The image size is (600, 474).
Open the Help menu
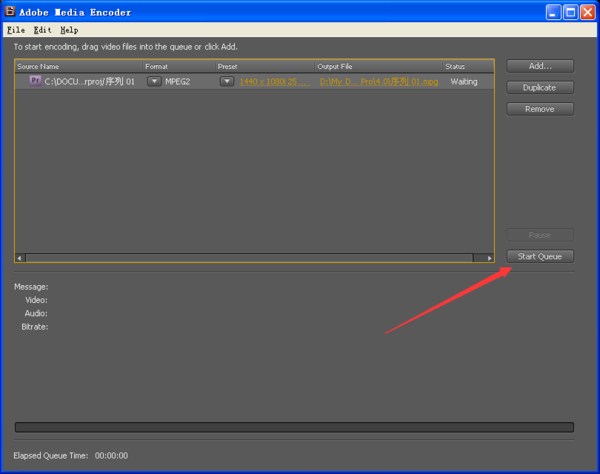[69, 30]
